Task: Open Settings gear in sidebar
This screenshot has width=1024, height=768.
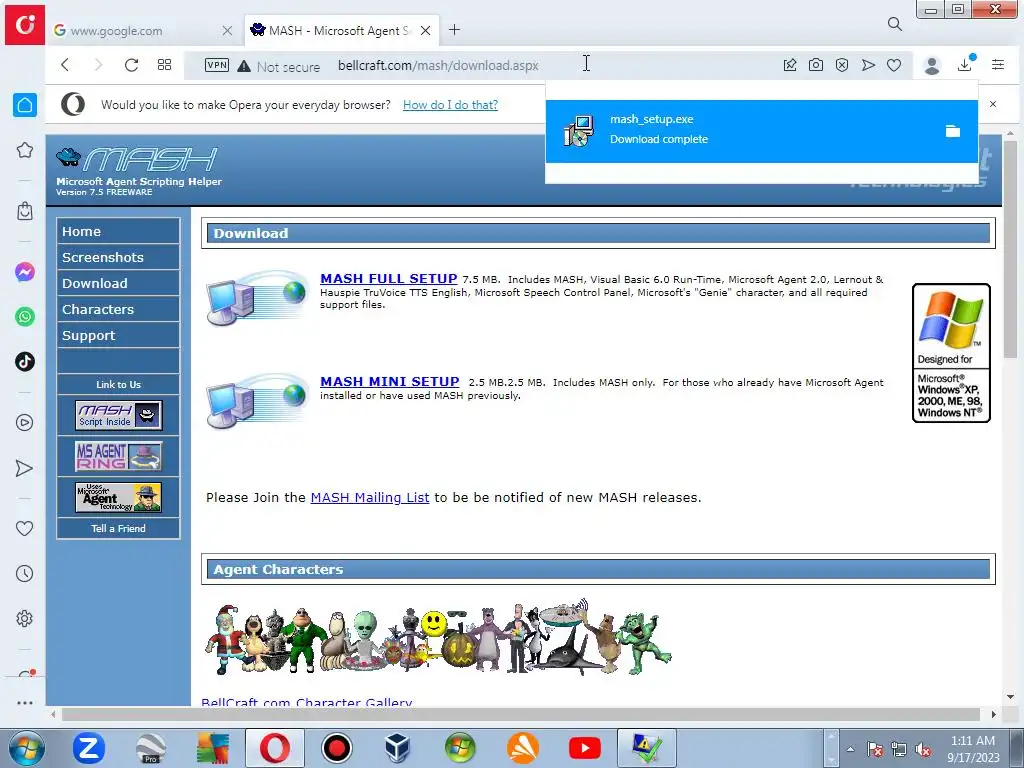Action: [x=25, y=618]
